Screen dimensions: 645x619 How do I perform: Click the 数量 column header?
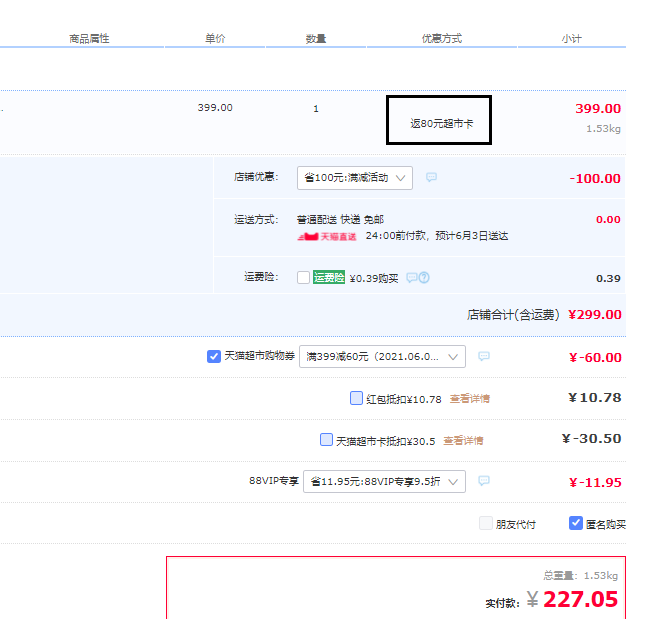316,39
